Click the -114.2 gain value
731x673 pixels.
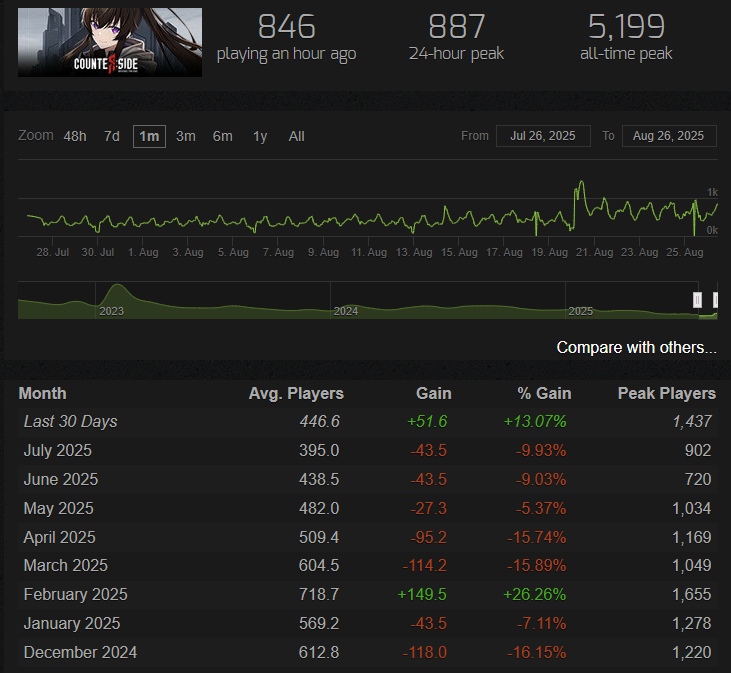point(425,565)
